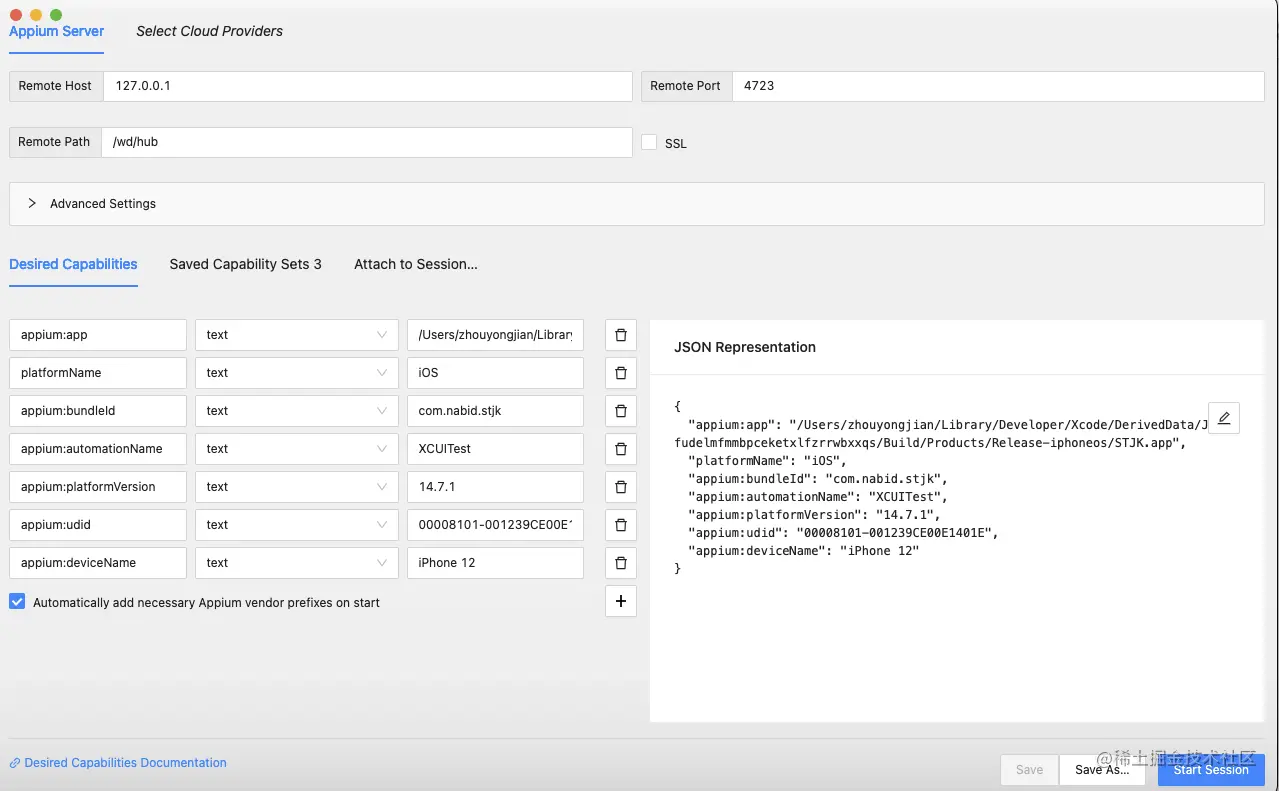The width and height of the screenshot is (1279, 791).
Task: Select Desired Capabilities tab
Action: tap(73, 264)
